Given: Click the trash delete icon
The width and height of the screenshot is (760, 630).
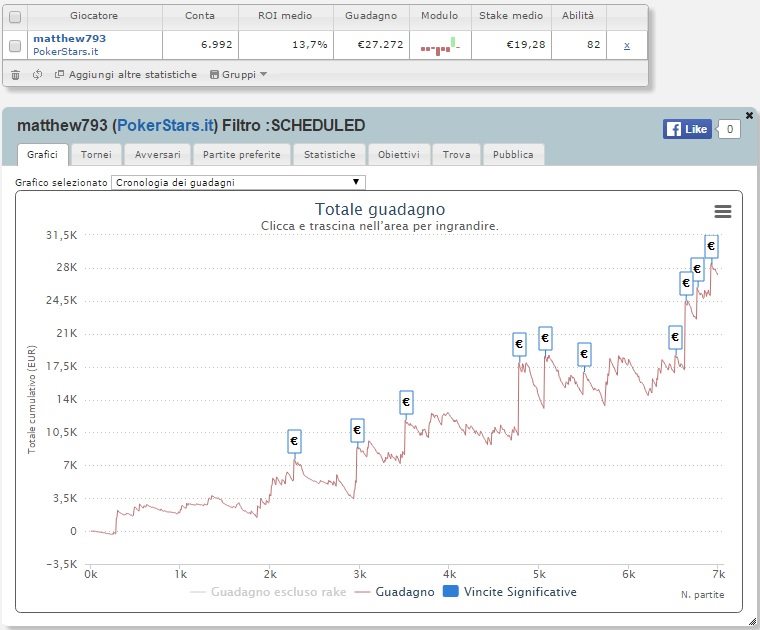Looking at the screenshot, I should click(16, 75).
